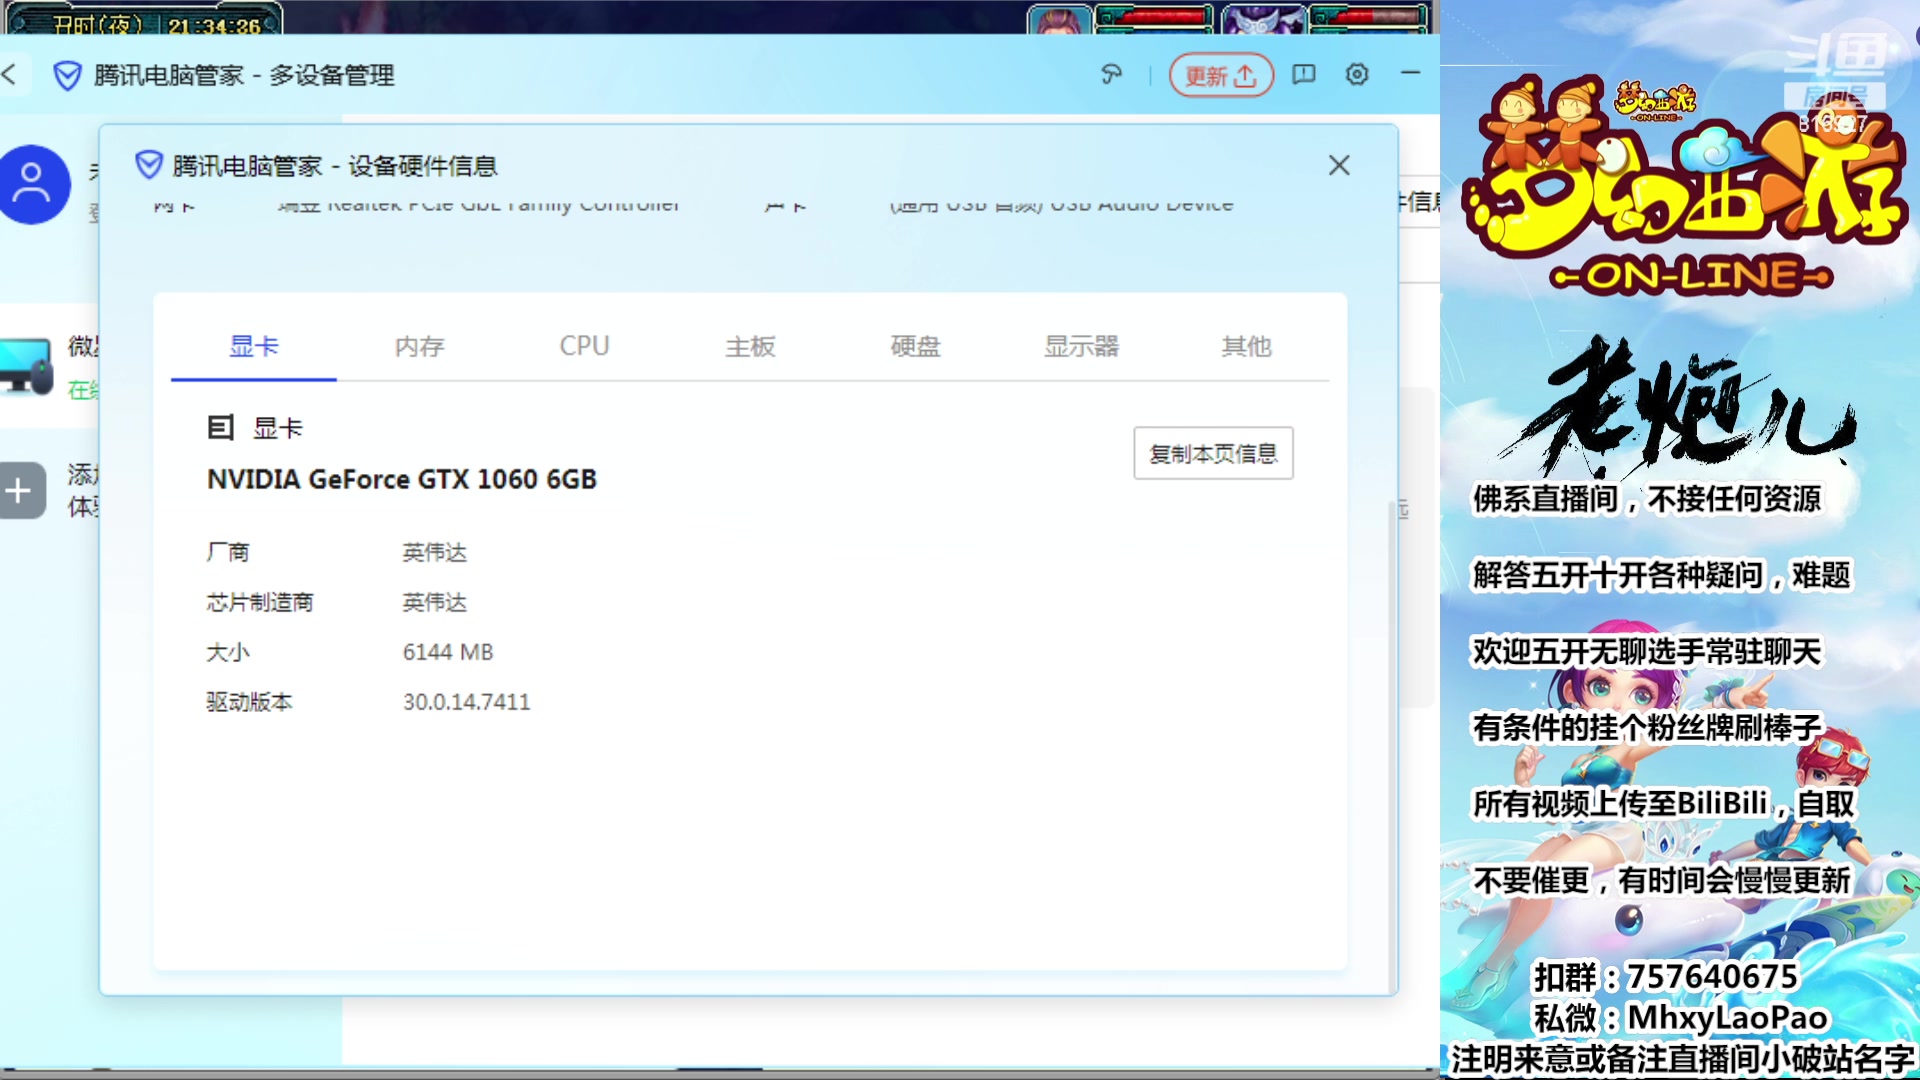Click the plus add-device button
The width and height of the screenshot is (1920, 1080).
[20, 490]
